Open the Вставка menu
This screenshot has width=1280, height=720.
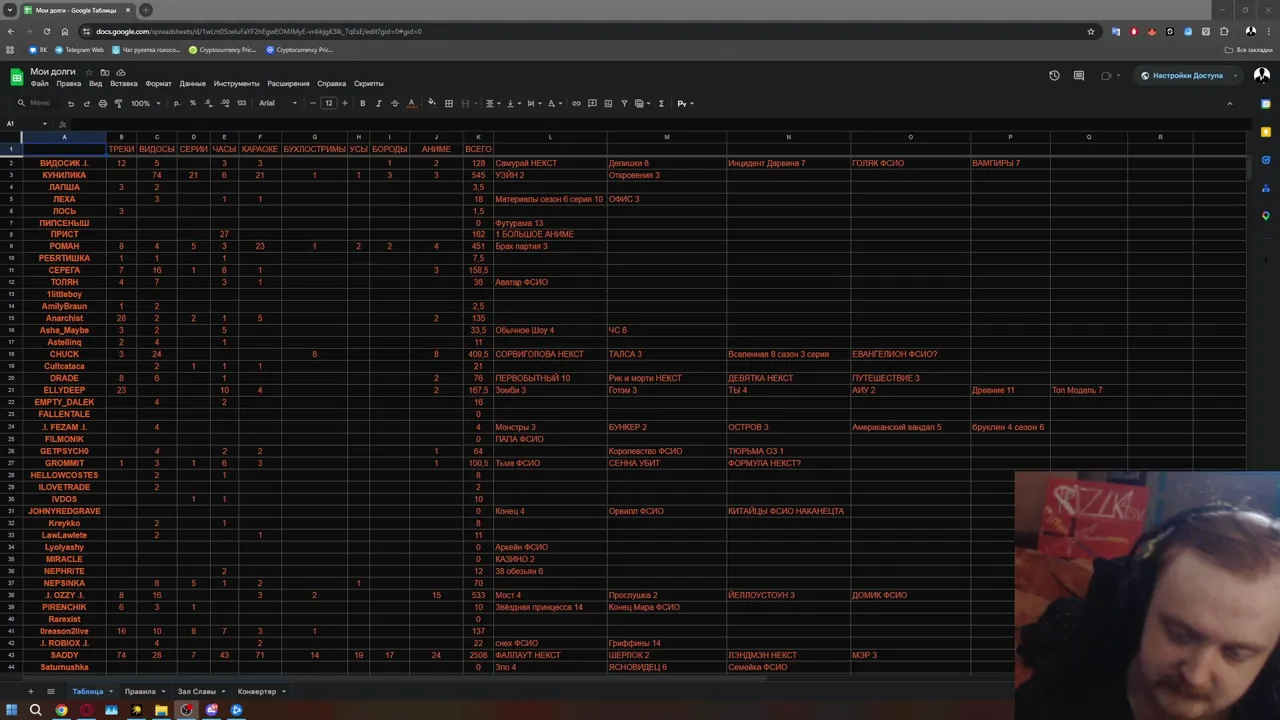point(124,84)
